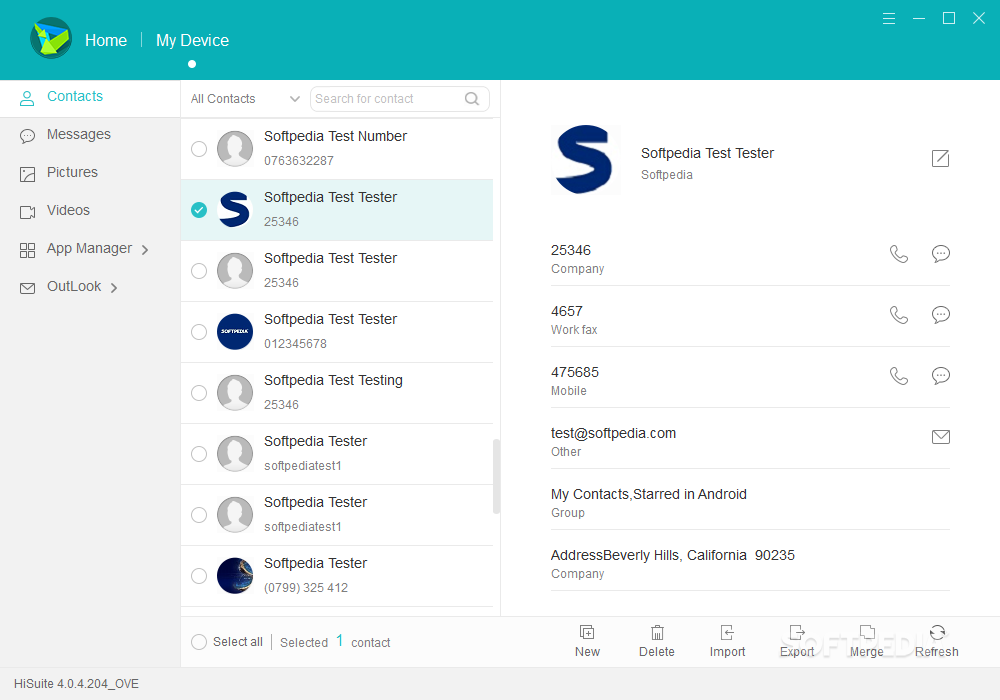Toggle the Select all checkbox
Viewport: 1000px width, 700px height.
[x=199, y=641]
